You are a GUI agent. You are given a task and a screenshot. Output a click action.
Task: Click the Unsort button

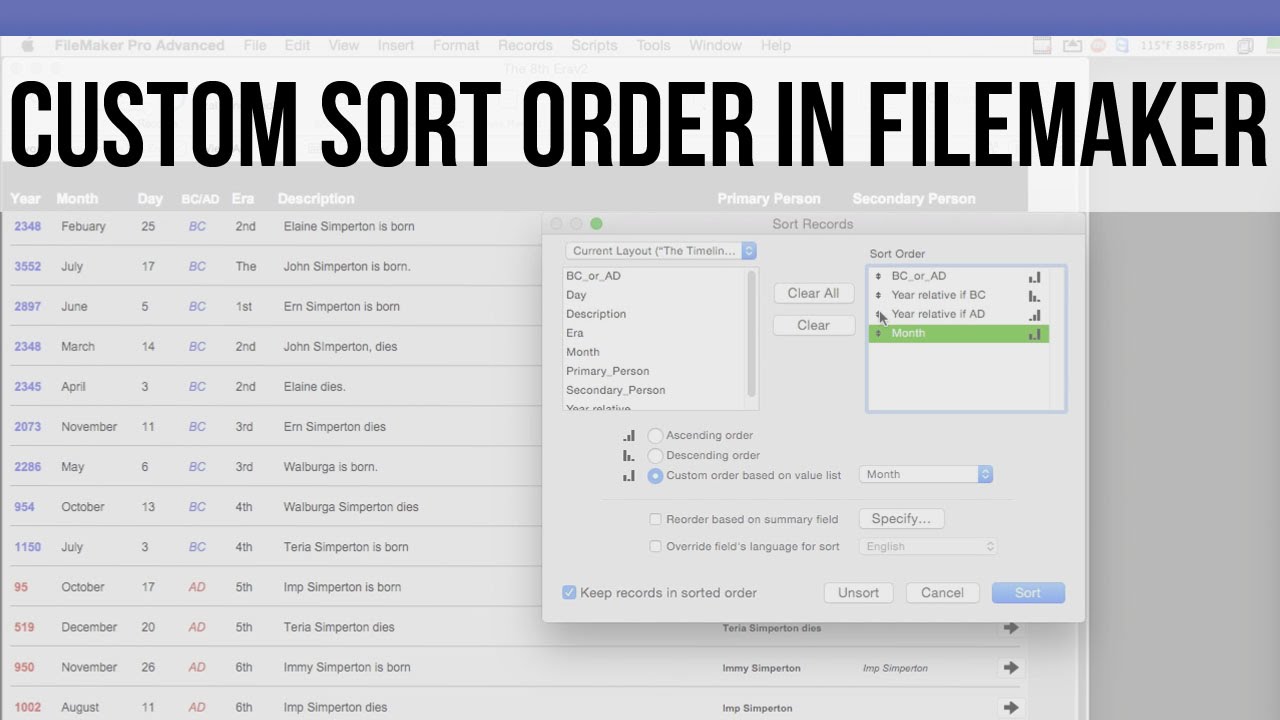(858, 593)
